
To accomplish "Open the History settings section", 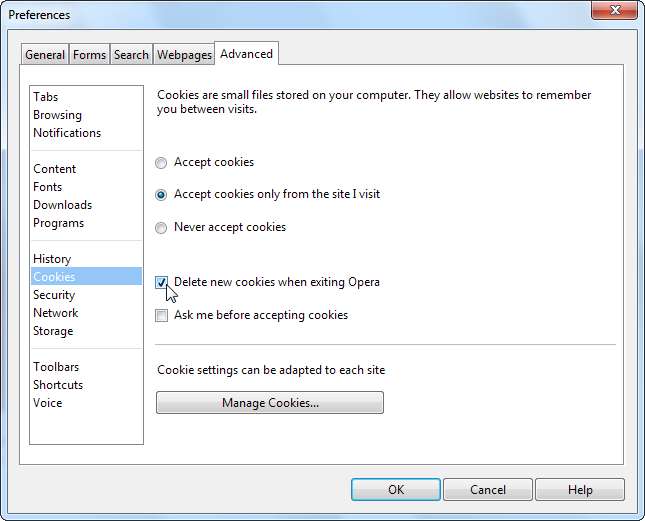I will pos(52,259).
